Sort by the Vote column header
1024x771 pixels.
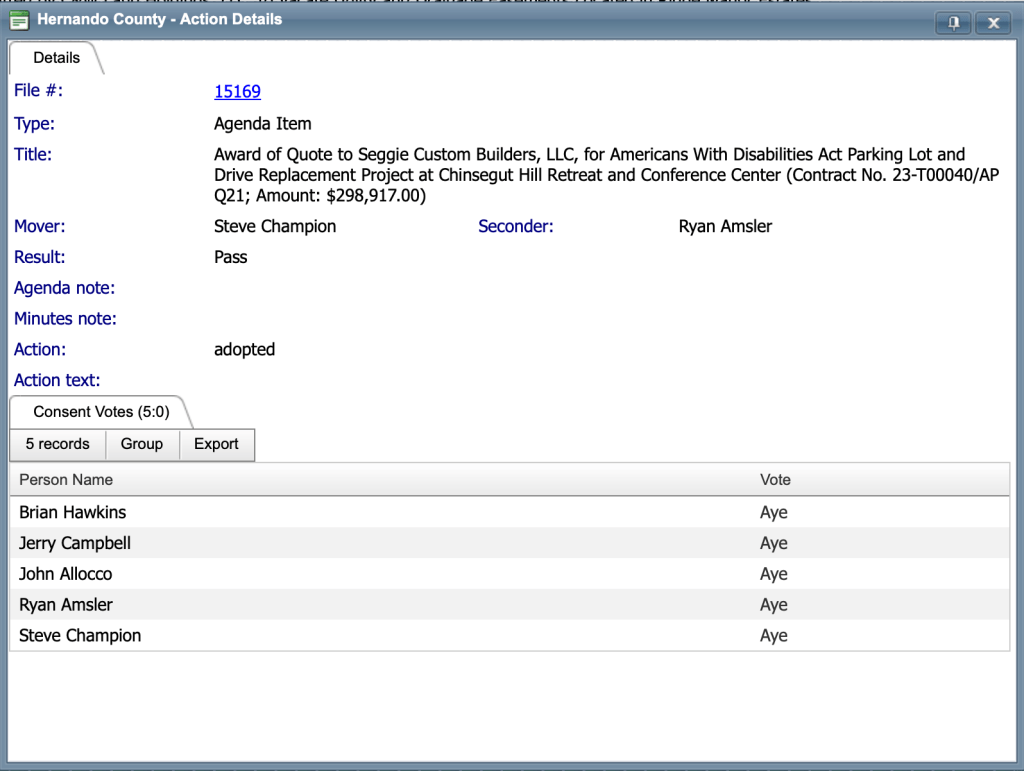pos(775,480)
